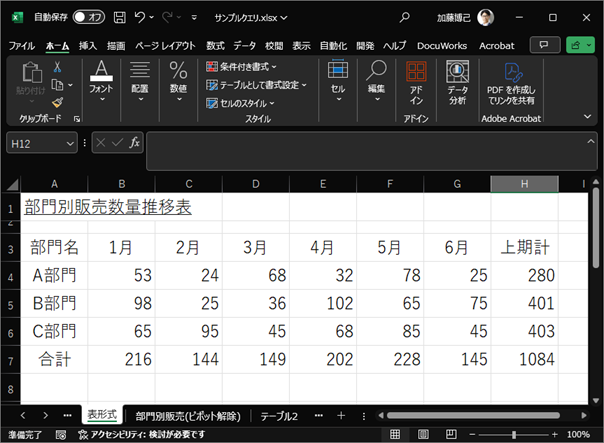Open the search magnifier in title bar
Screen dimensions: 604x443
coord(404,18)
